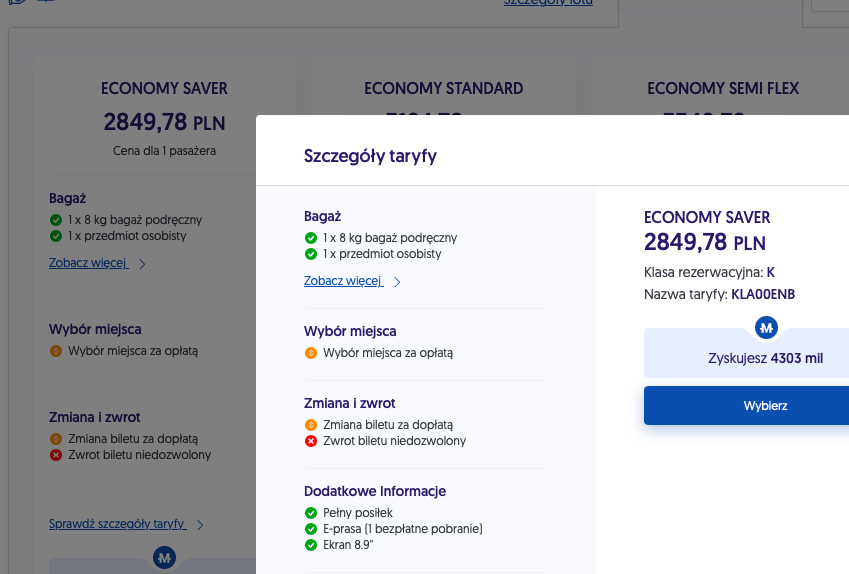
Task: Click Klasa rezerwacyjna: K text
Action: 709,272
